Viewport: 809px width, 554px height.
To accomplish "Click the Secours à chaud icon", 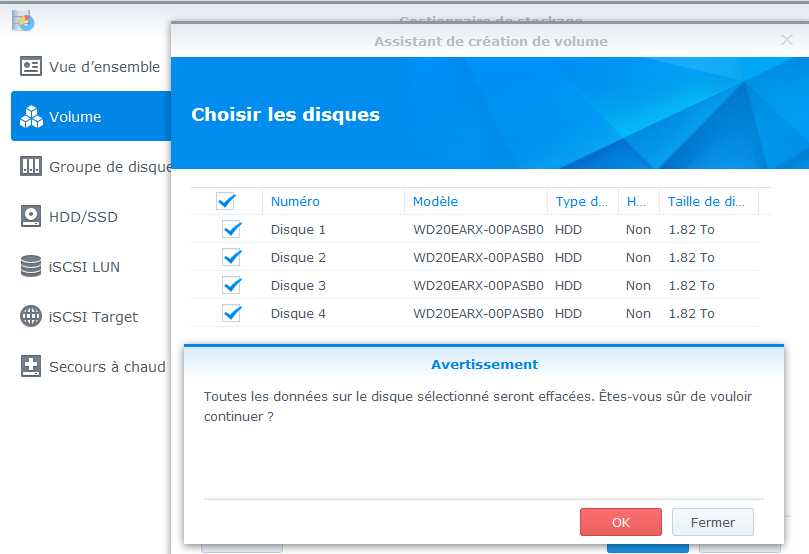I will 31,366.
